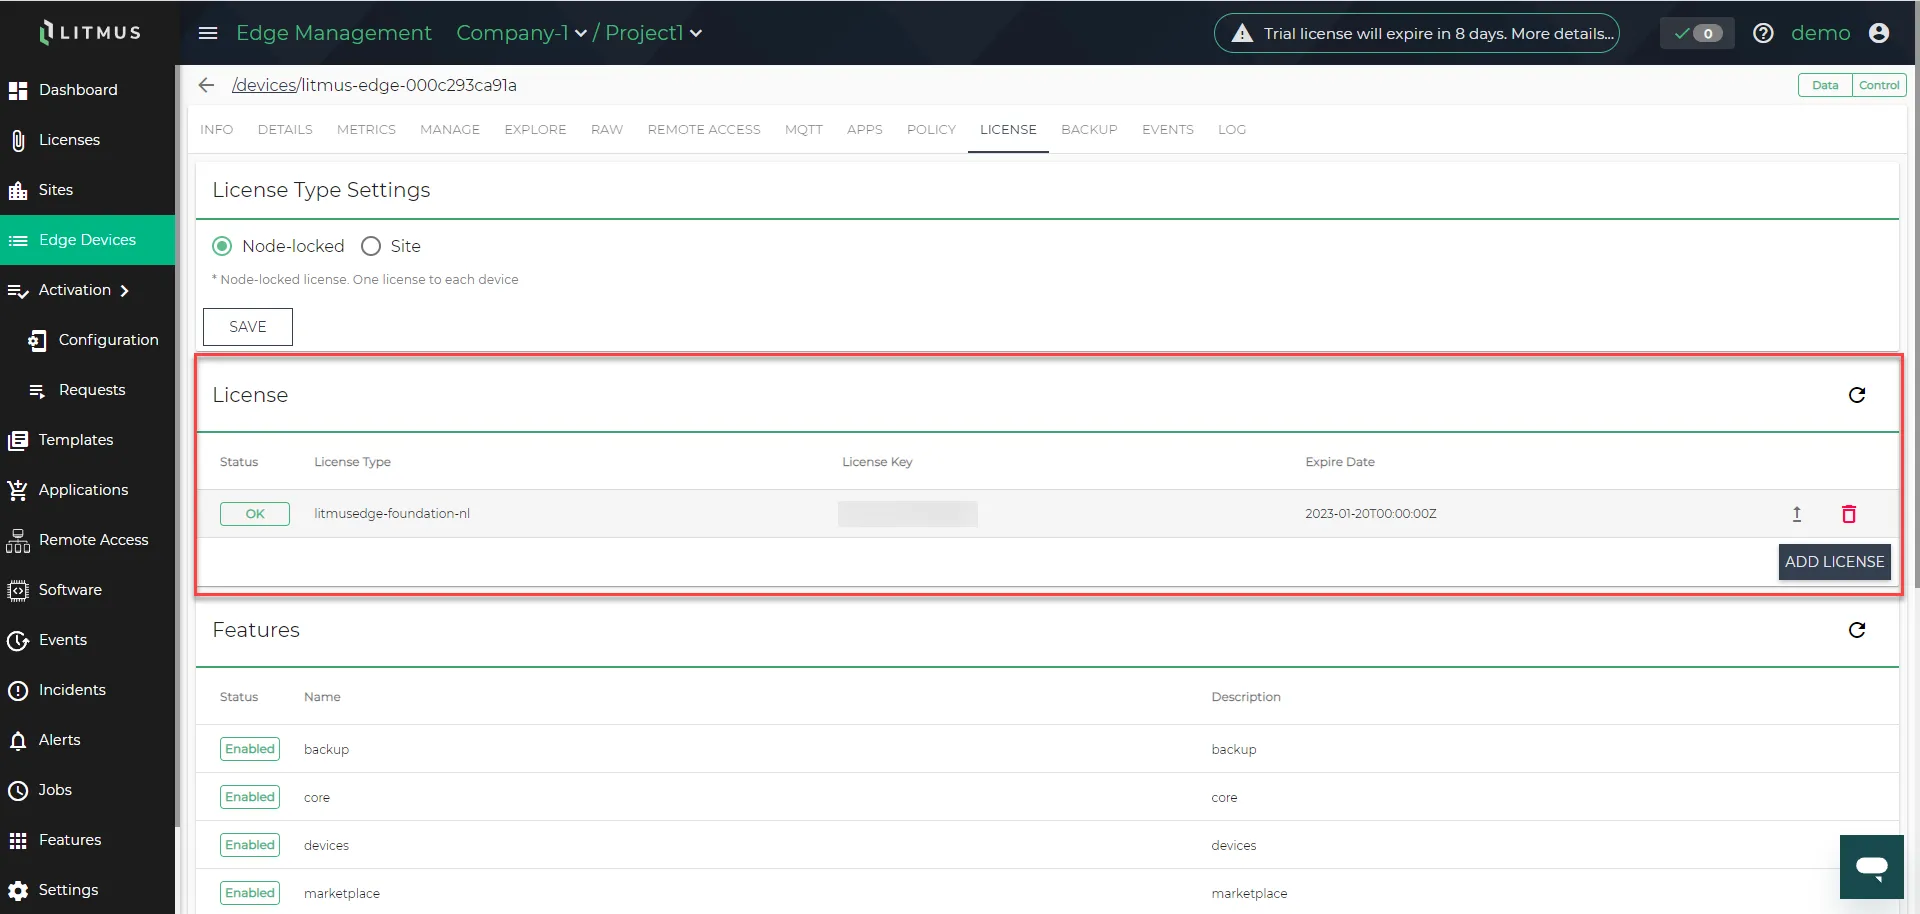Open the help question mark icon
This screenshot has width=1920, height=914.
(x=1764, y=33)
